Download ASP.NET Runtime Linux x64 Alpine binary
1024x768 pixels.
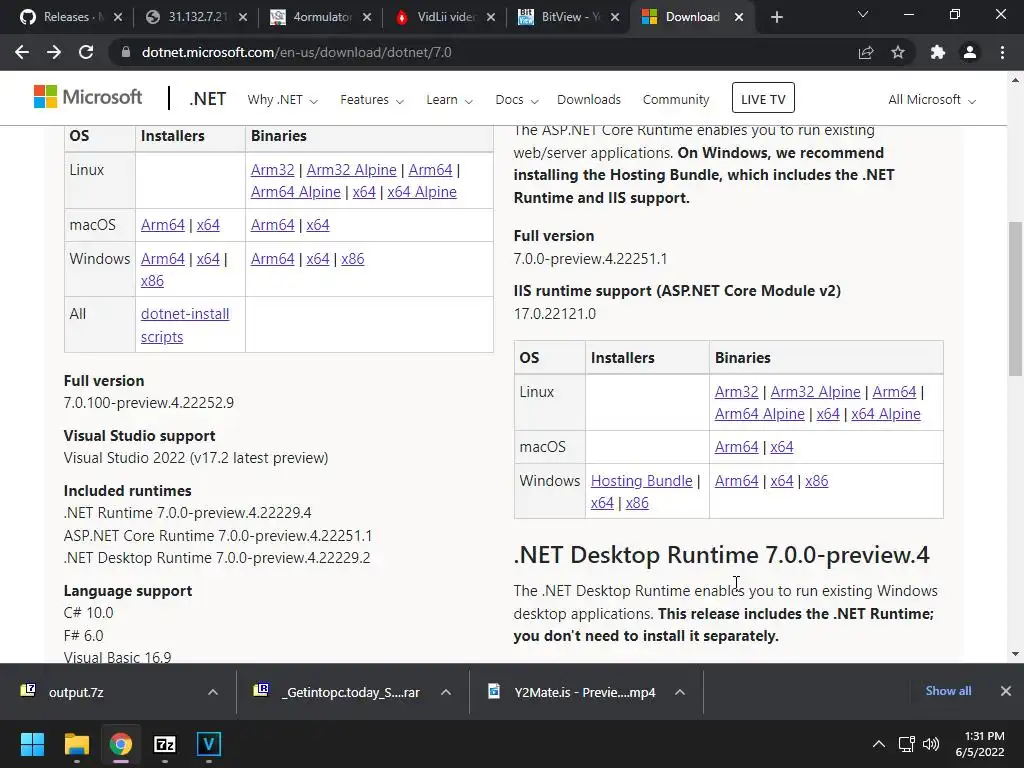886,414
